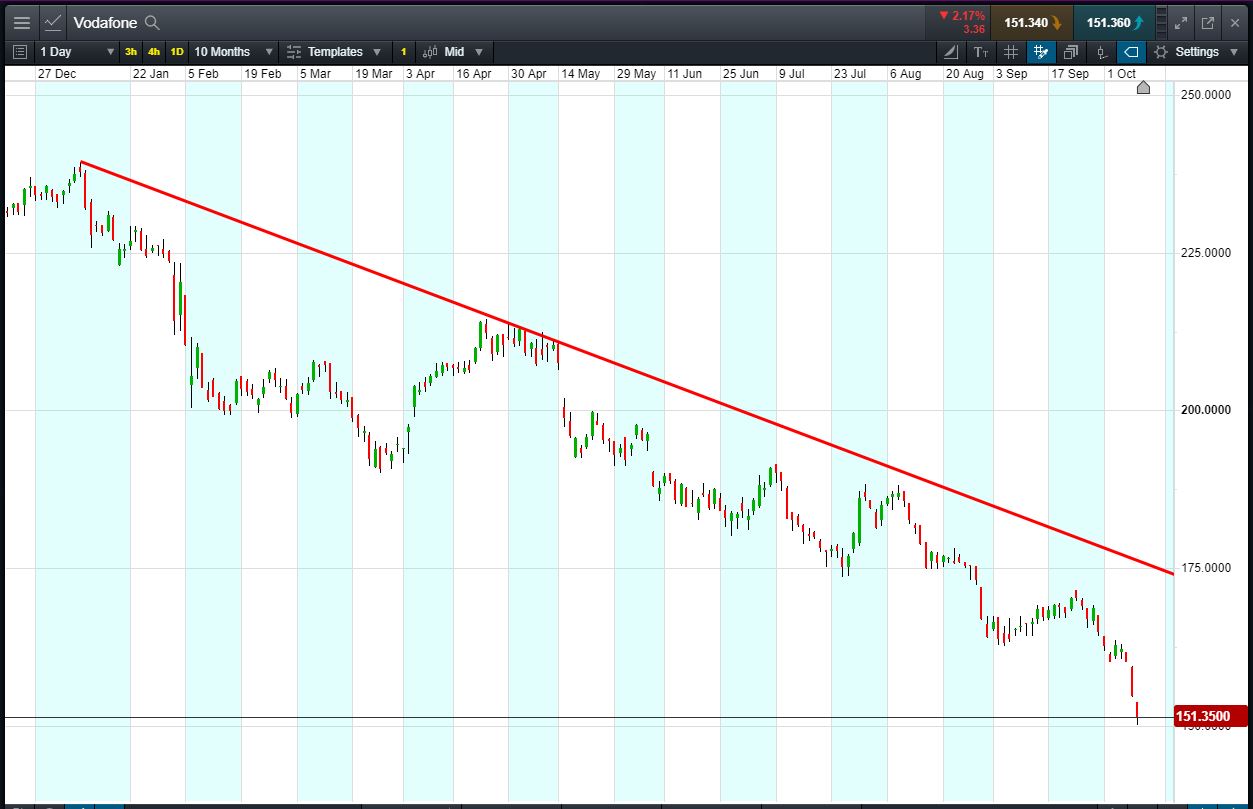Click the 250.0000 price axis label

(1205, 95)
